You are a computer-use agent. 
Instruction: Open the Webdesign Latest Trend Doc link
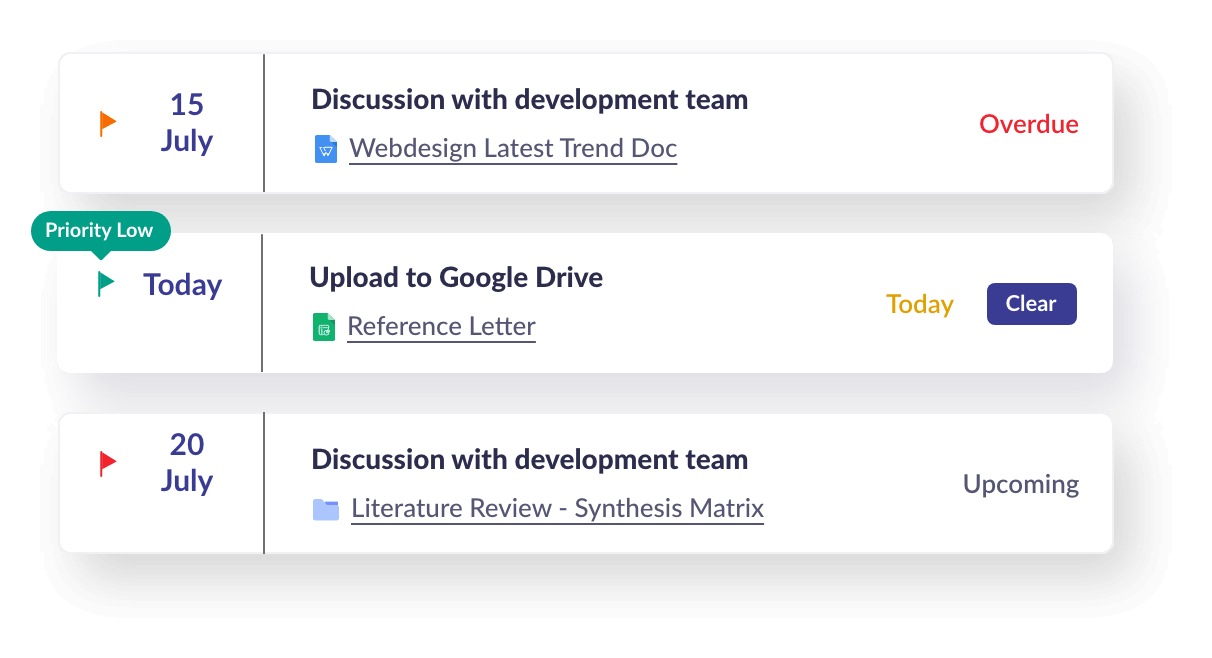513,149
